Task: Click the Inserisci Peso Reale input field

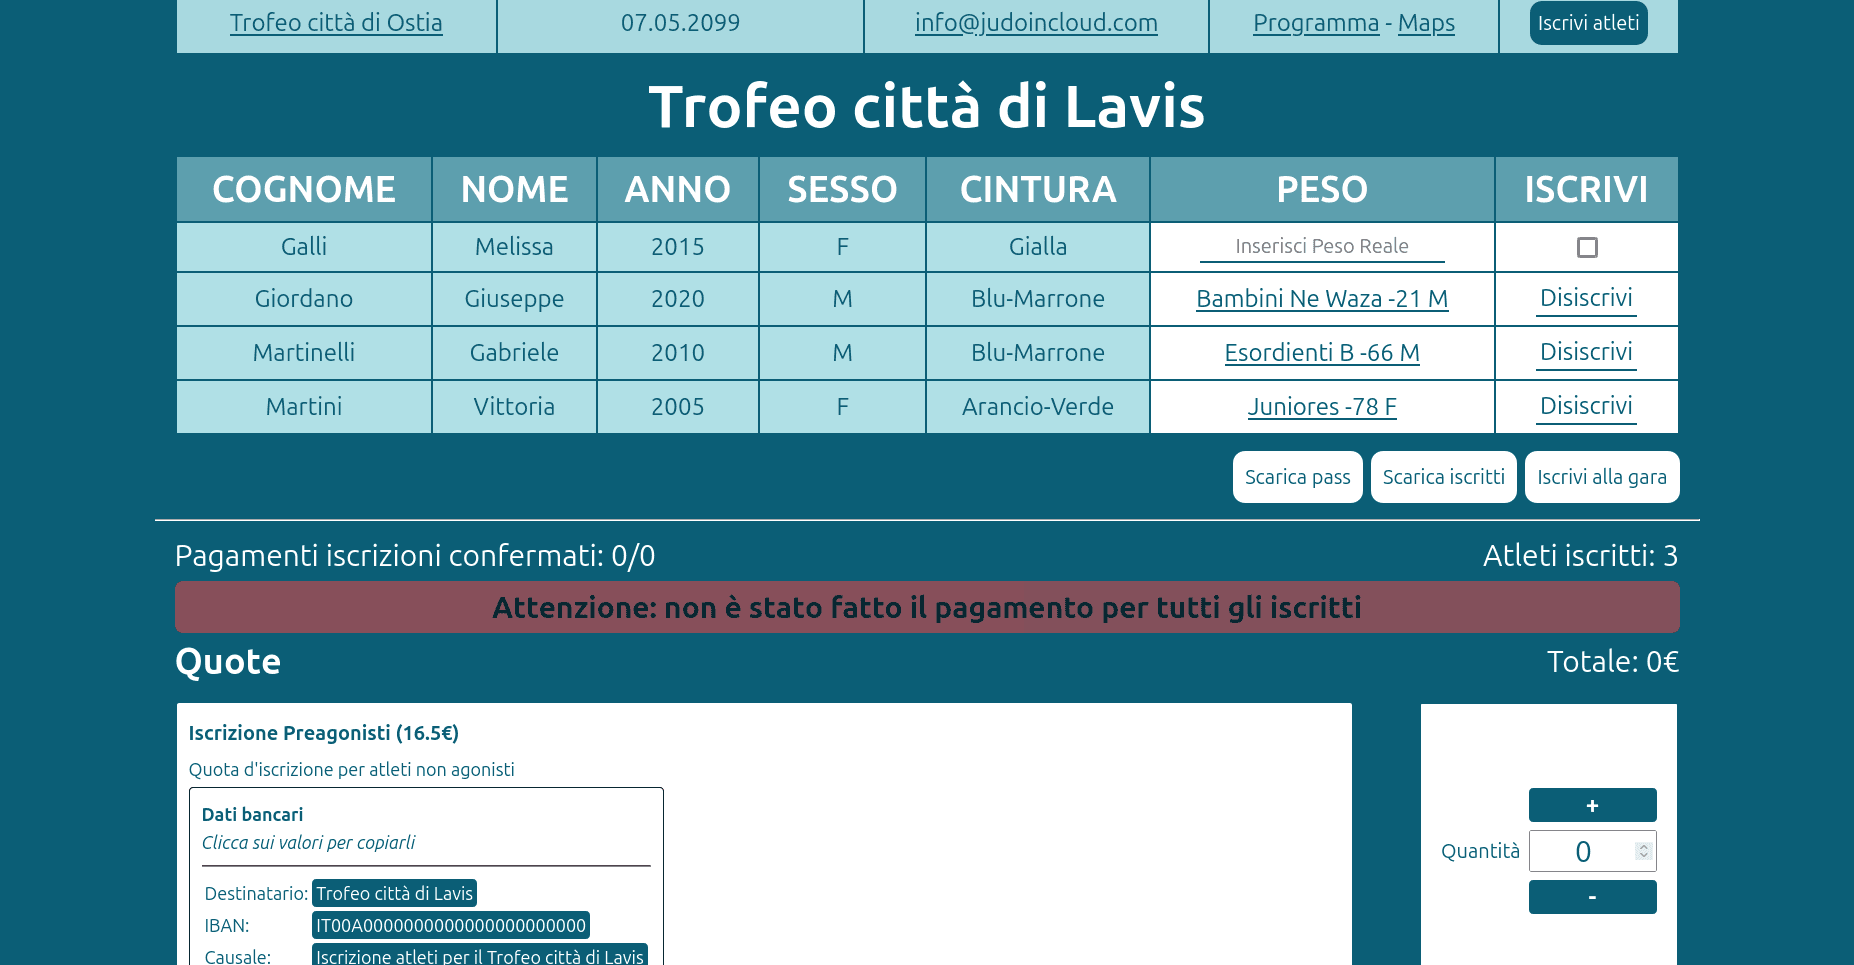Action: (1321, 247)
